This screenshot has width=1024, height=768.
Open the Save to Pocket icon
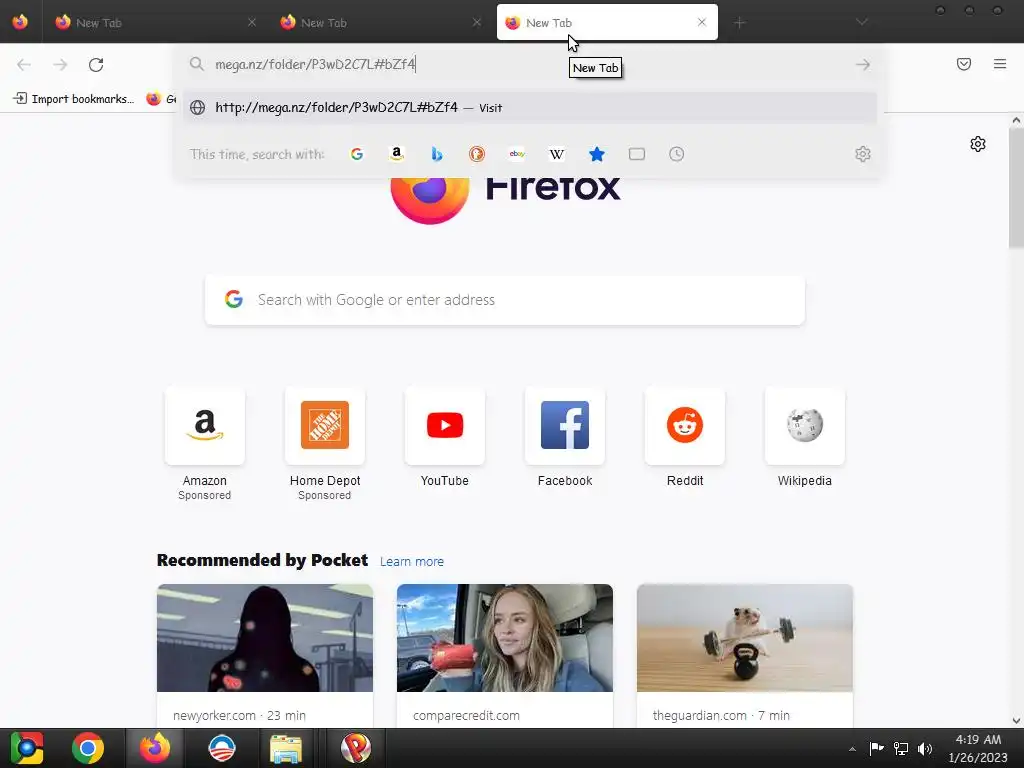click(x=964, y=64)
